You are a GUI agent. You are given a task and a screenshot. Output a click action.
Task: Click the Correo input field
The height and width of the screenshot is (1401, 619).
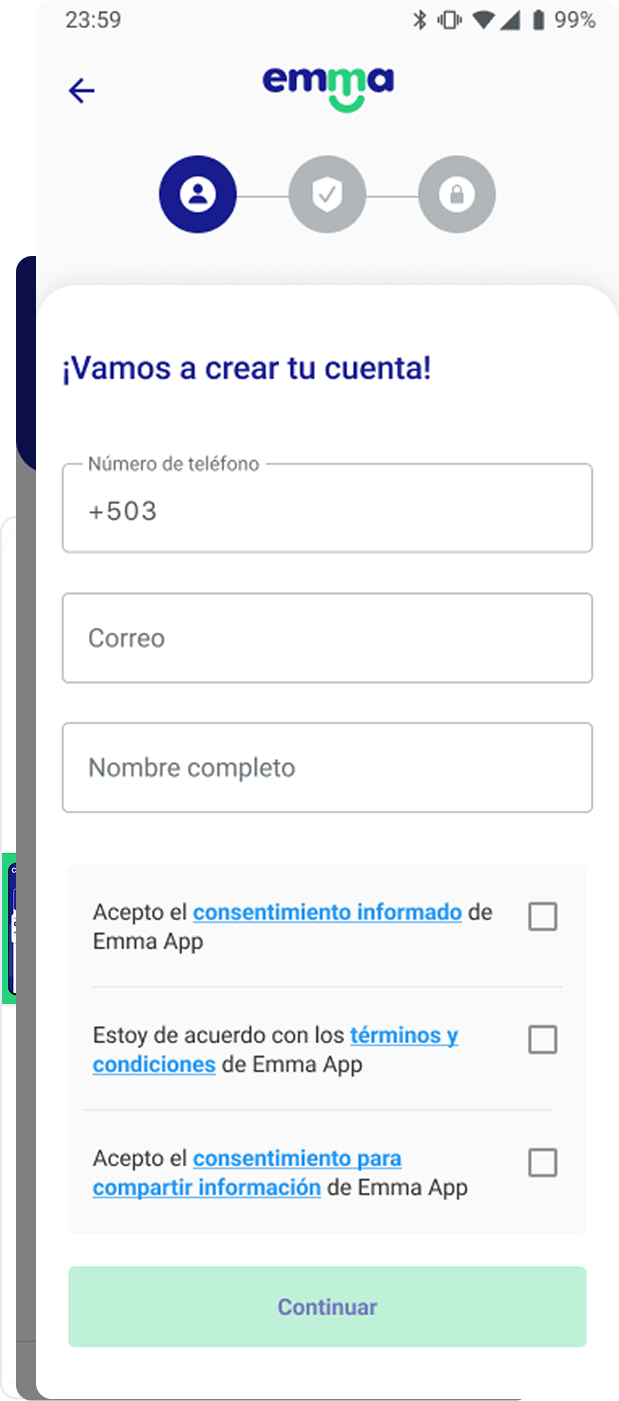(x=327, y=638)
